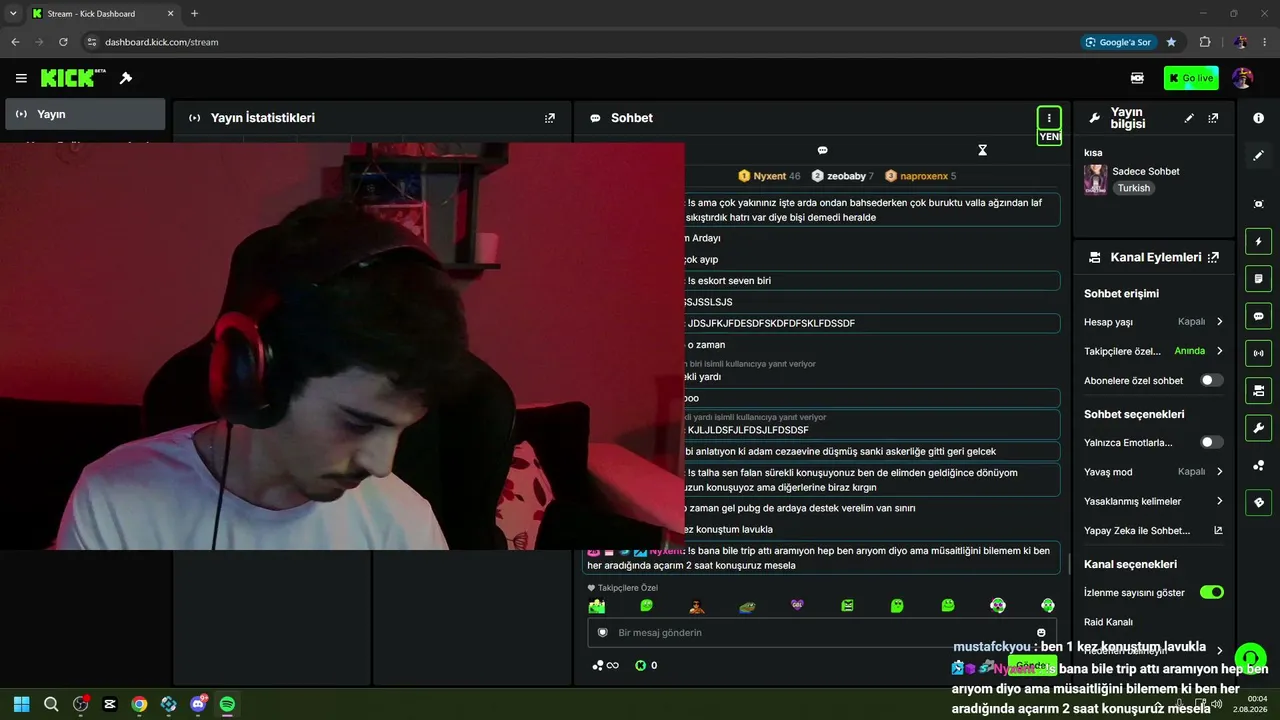Open Discord from the taskbar

pyautogui.click(x=198, y=704)
